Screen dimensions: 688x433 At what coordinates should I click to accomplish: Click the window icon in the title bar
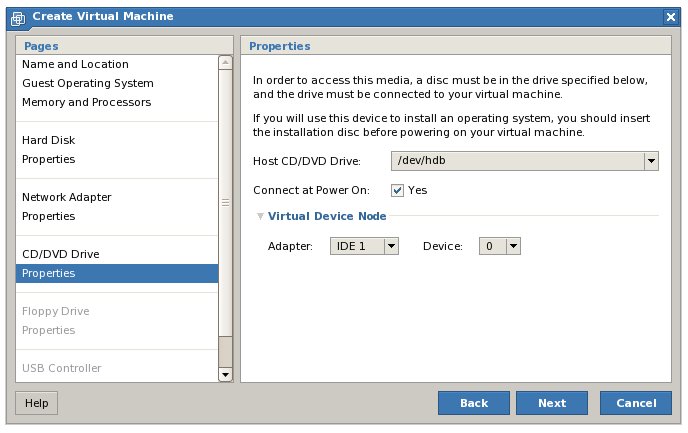pos(9,16)
